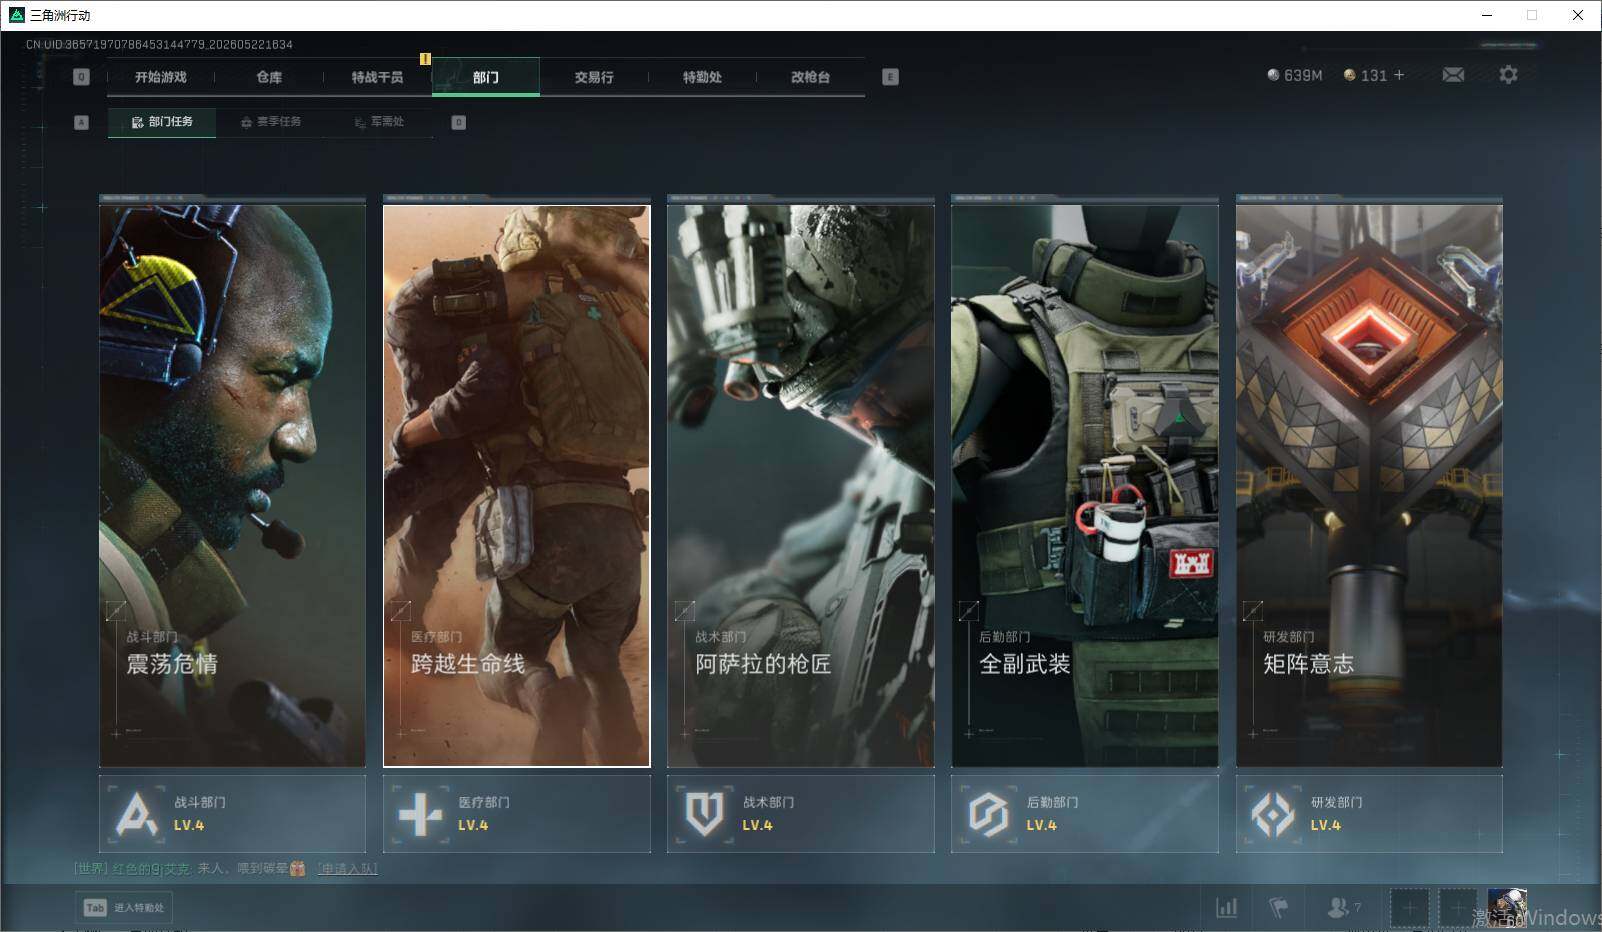
Task: Click the gift box emoji in world chat
Action: pos(297,869)
